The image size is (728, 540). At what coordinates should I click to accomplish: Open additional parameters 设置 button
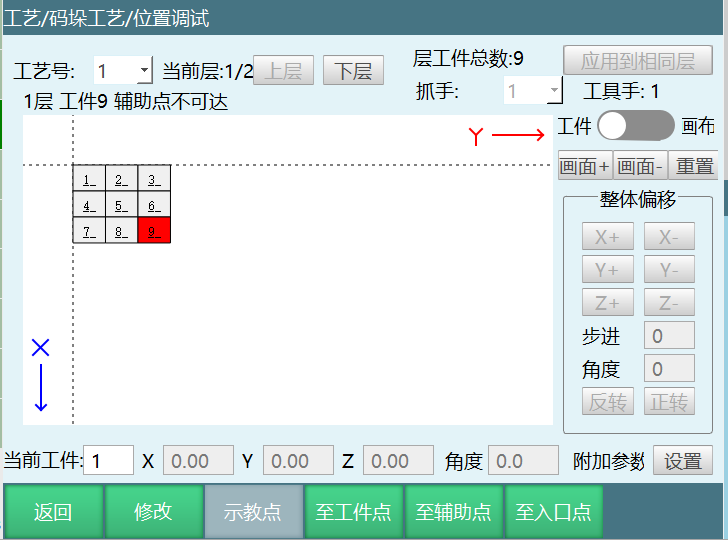(x=683, y=460)
